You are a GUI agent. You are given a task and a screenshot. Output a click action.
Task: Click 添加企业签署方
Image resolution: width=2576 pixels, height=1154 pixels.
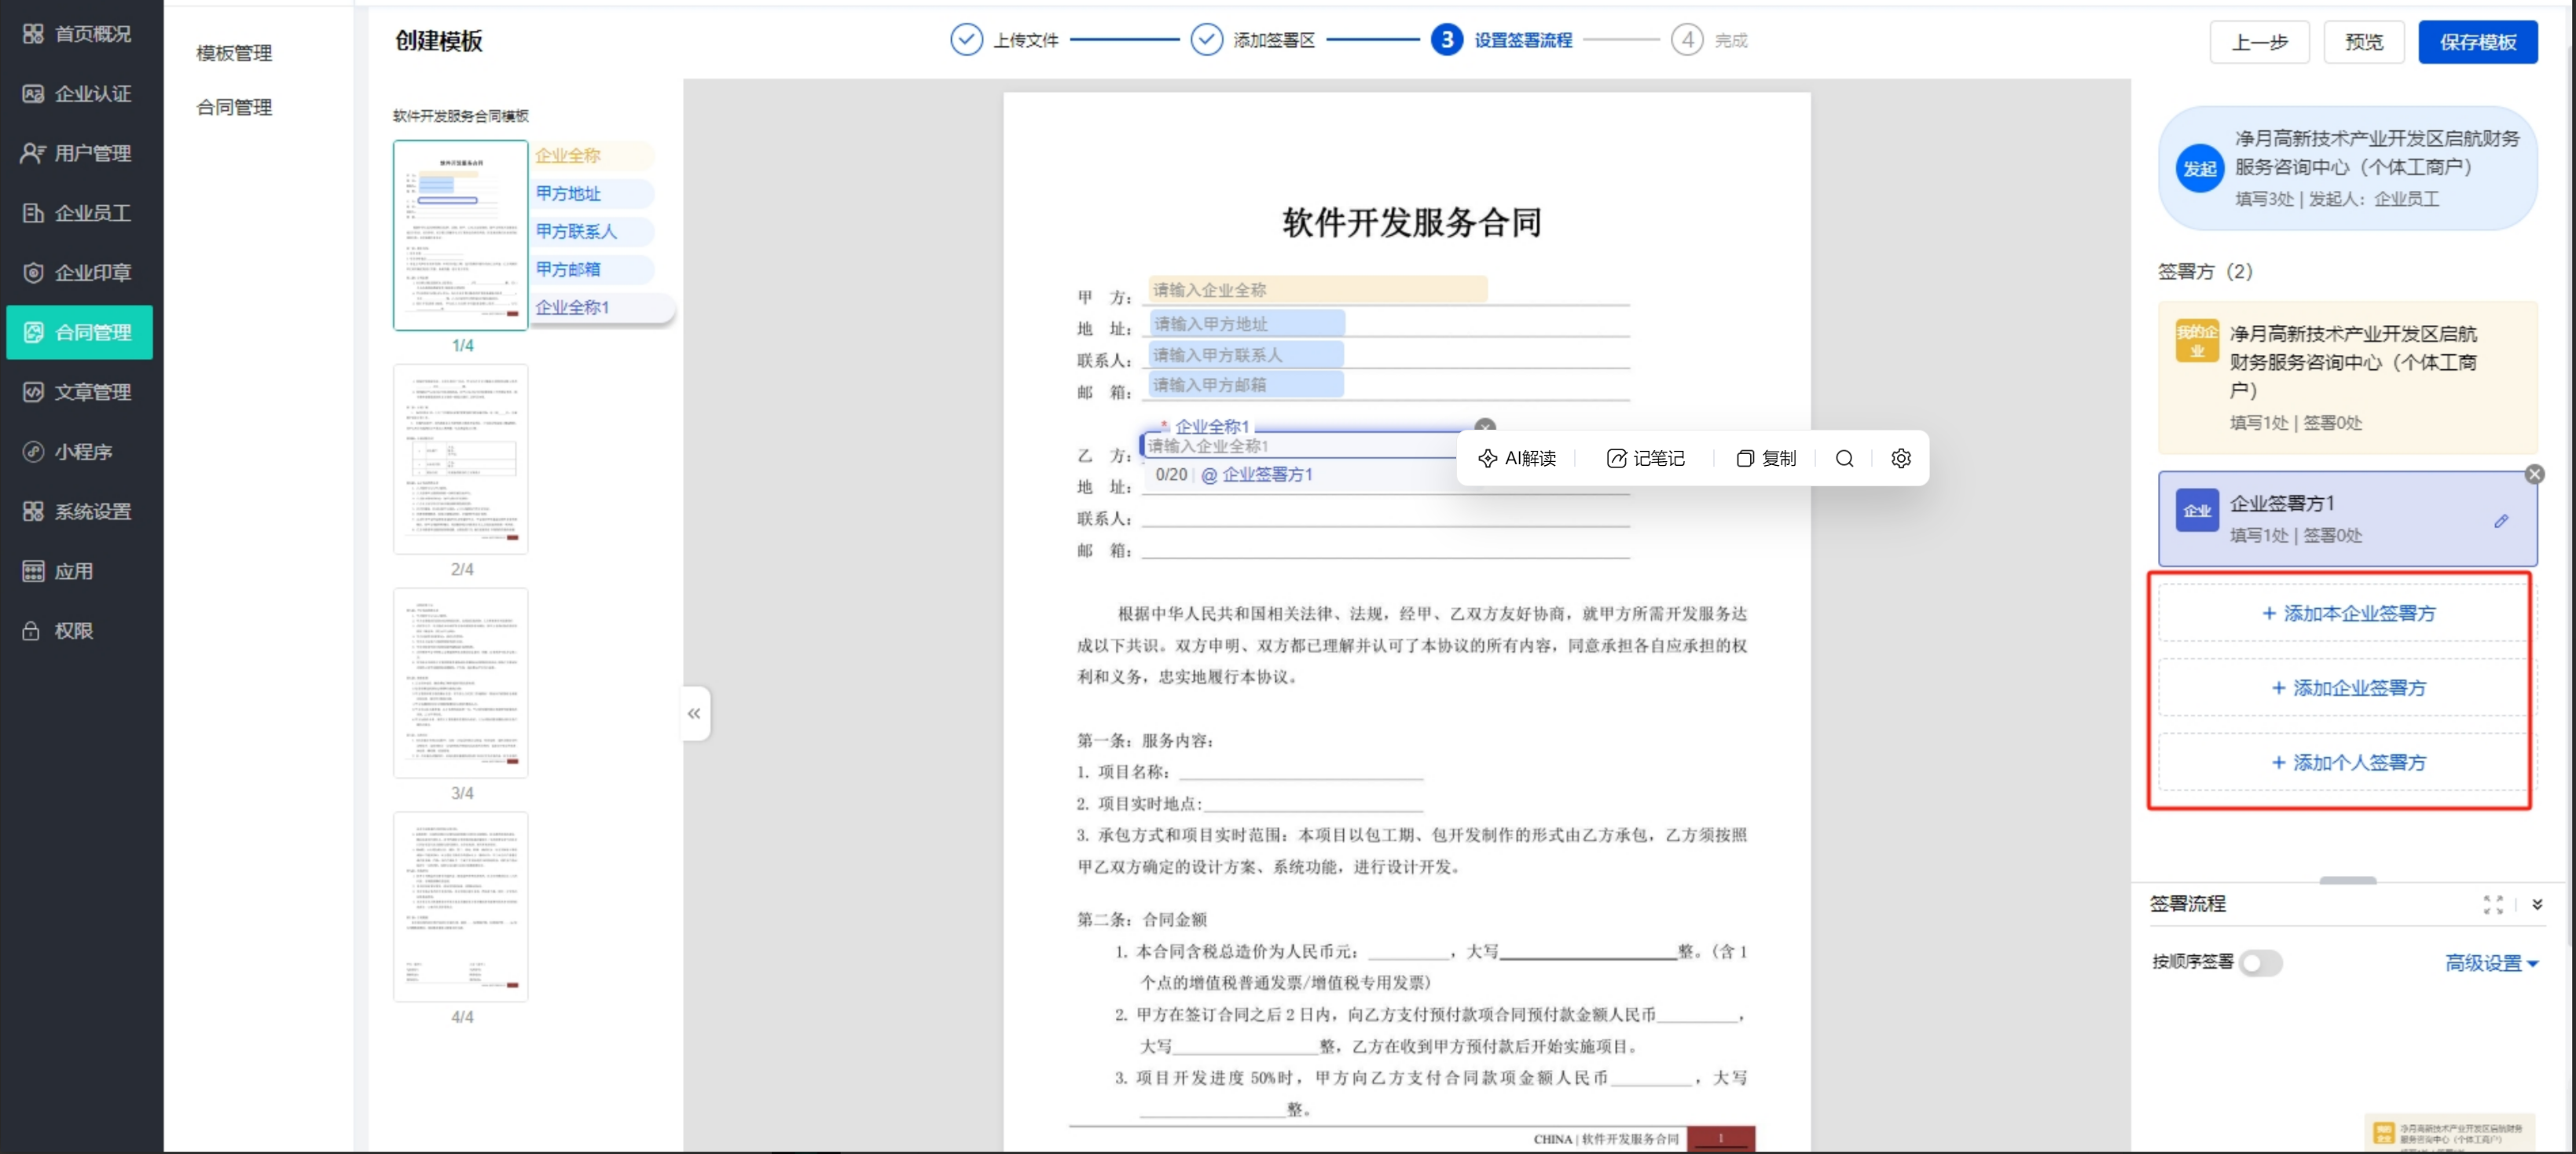coord(2347,688)
